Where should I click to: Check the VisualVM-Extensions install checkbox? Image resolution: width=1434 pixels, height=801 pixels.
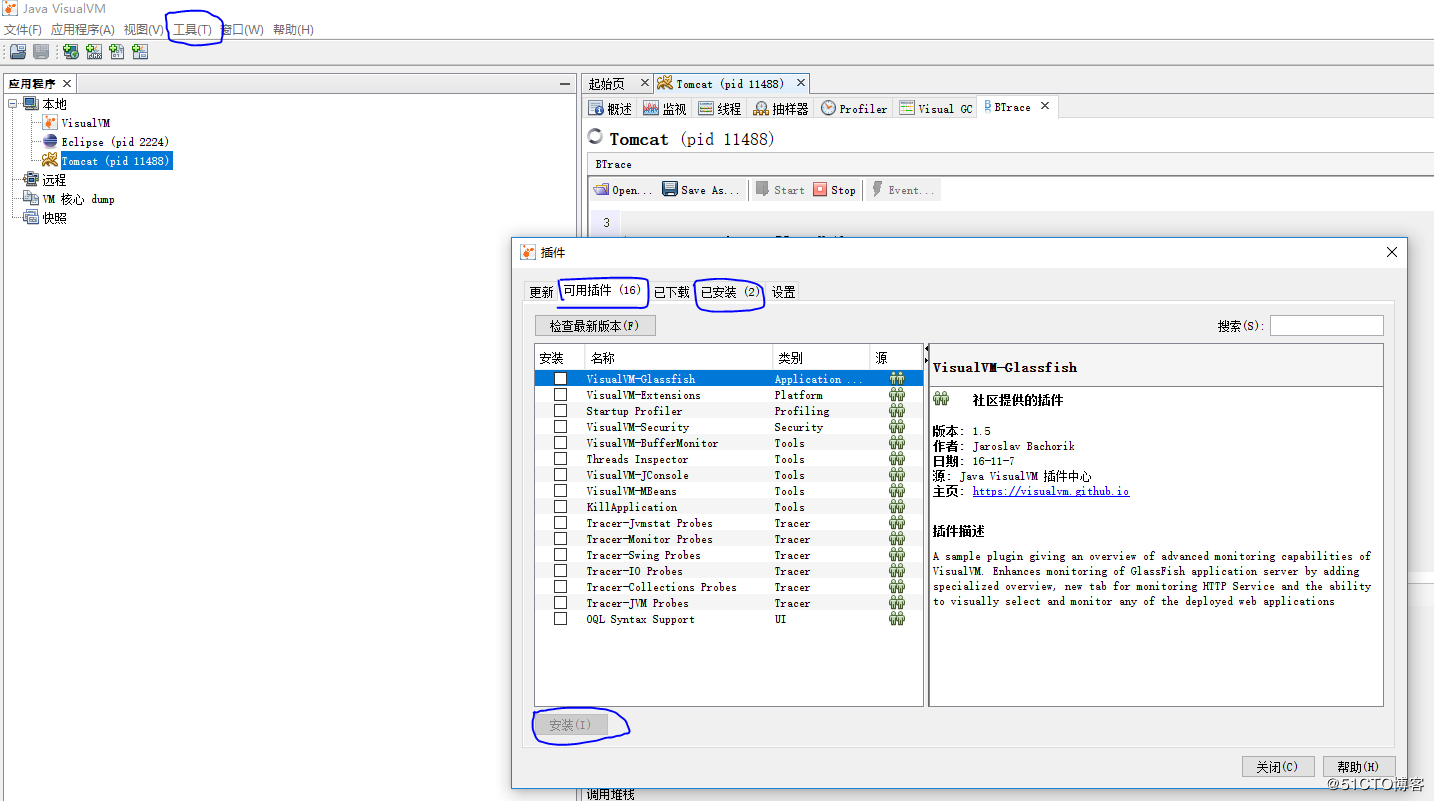coord(560,395)
